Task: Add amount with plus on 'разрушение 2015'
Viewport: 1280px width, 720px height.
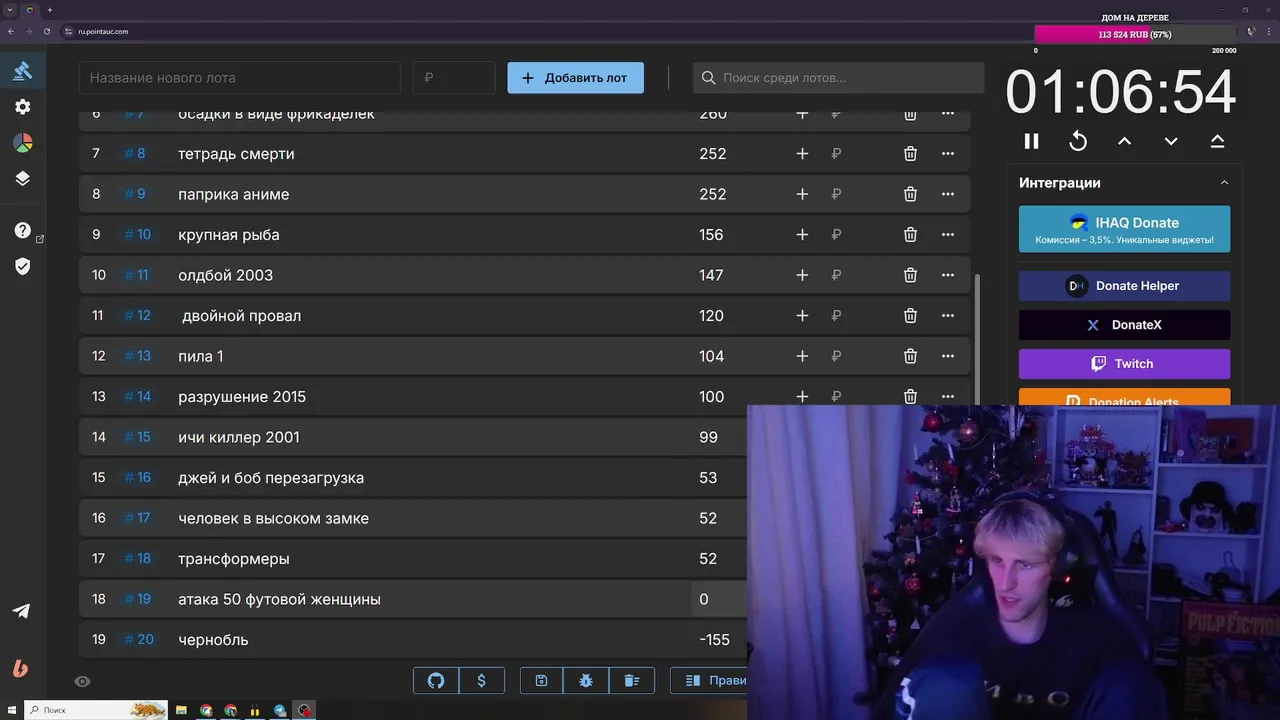Action: click(x=802, y=396)
